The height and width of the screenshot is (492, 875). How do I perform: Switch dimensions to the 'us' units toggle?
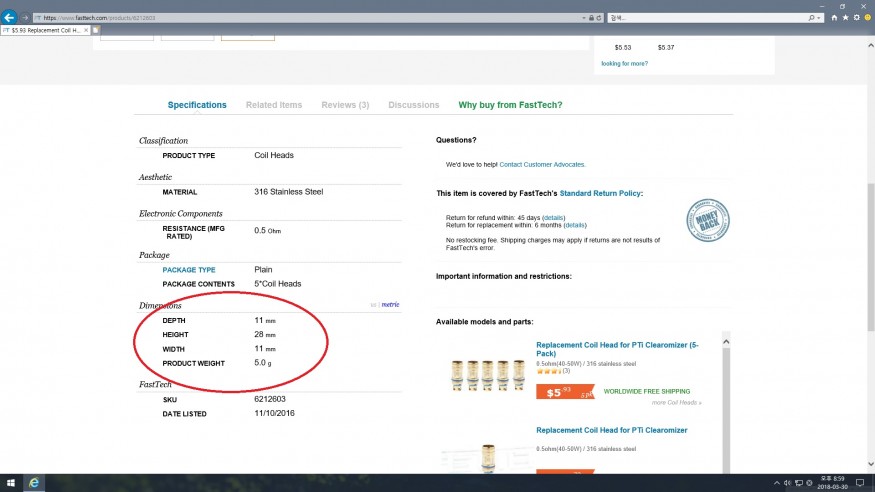[x=373, y=305]
